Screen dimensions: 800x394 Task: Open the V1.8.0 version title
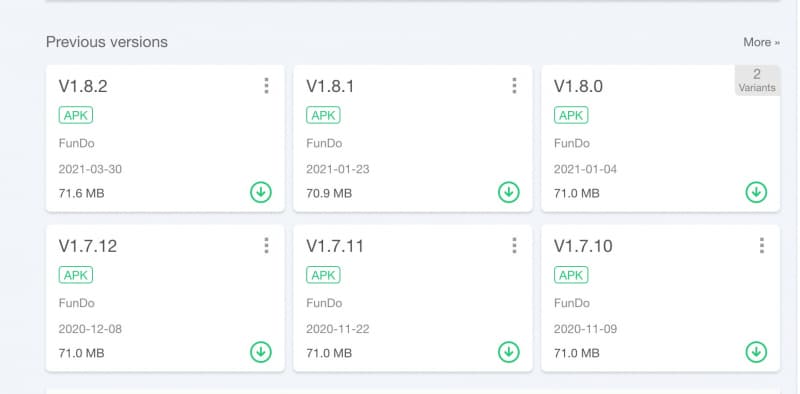coord(579,86)
